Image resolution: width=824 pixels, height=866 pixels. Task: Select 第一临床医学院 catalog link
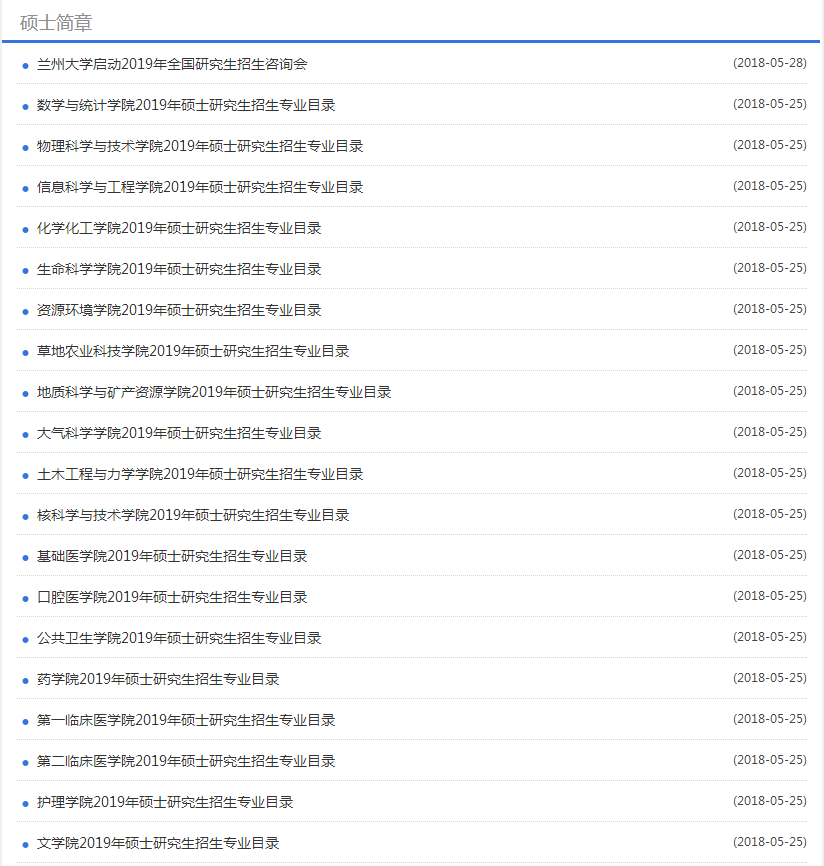point(186,720)
